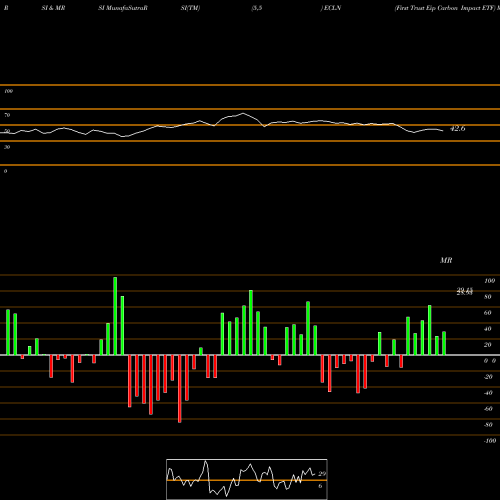Click the MR axis label 80
Screen dimensions: 500x500
(487, 297)
